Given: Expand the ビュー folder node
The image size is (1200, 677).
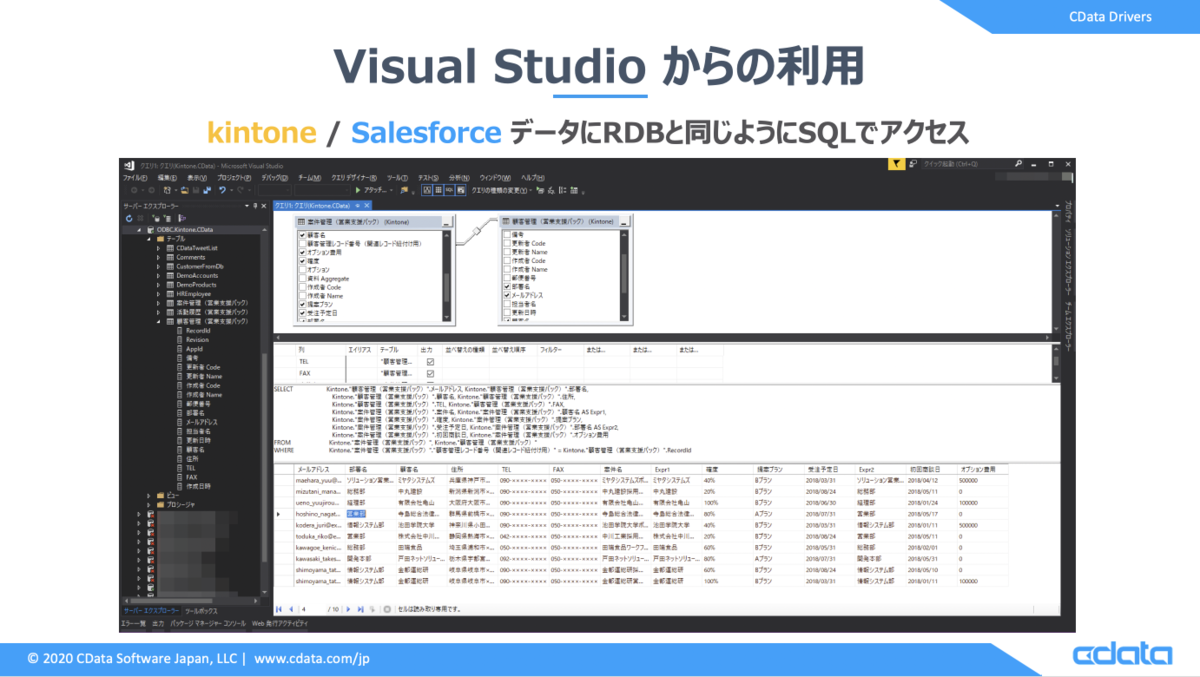Looking at the screenshot, I should tap(149, 495).
